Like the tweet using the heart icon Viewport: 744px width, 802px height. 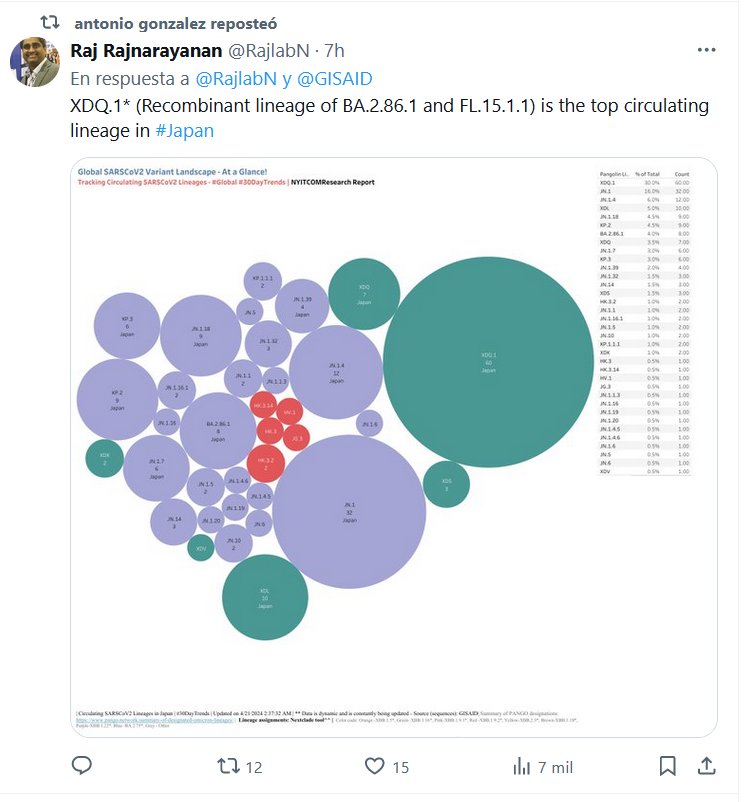(x=375, y=766)
